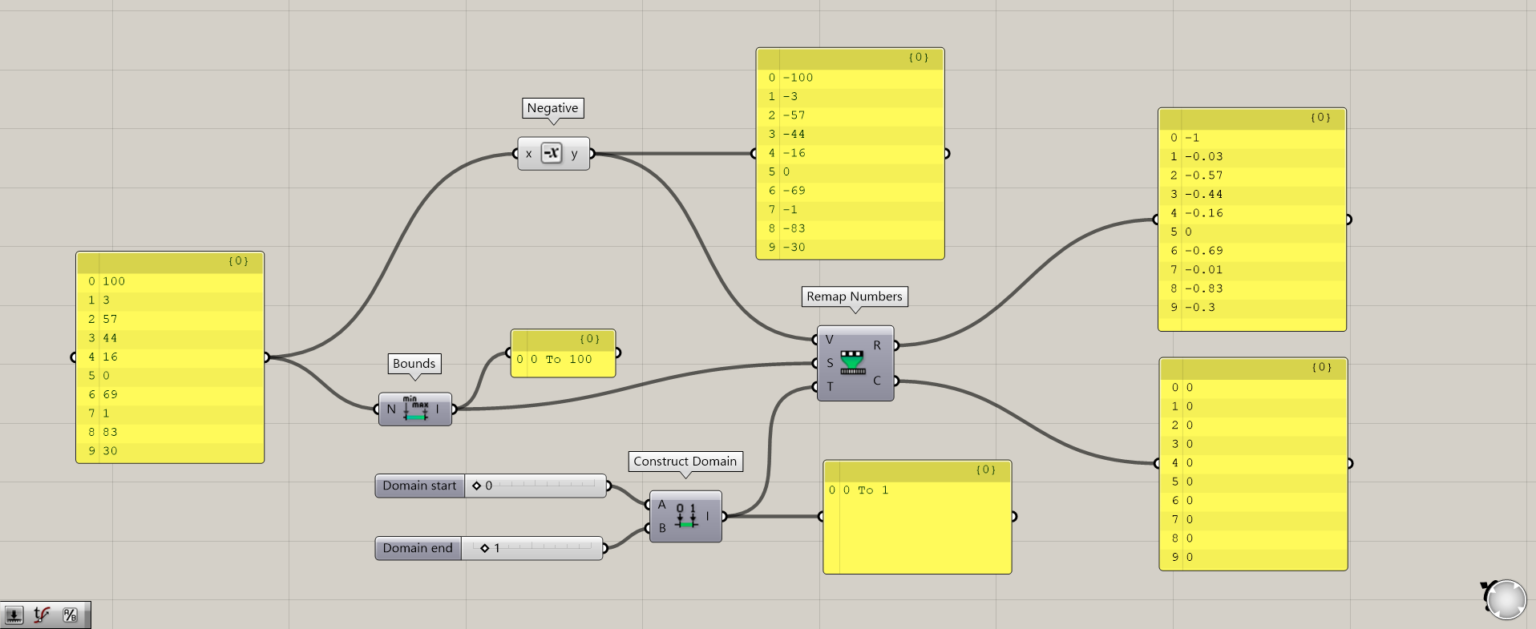Click the canvas navigation sphere at bottom right
This screenshot has height=629, width=1536.
pyautogui.click(x=1504, y=598)
